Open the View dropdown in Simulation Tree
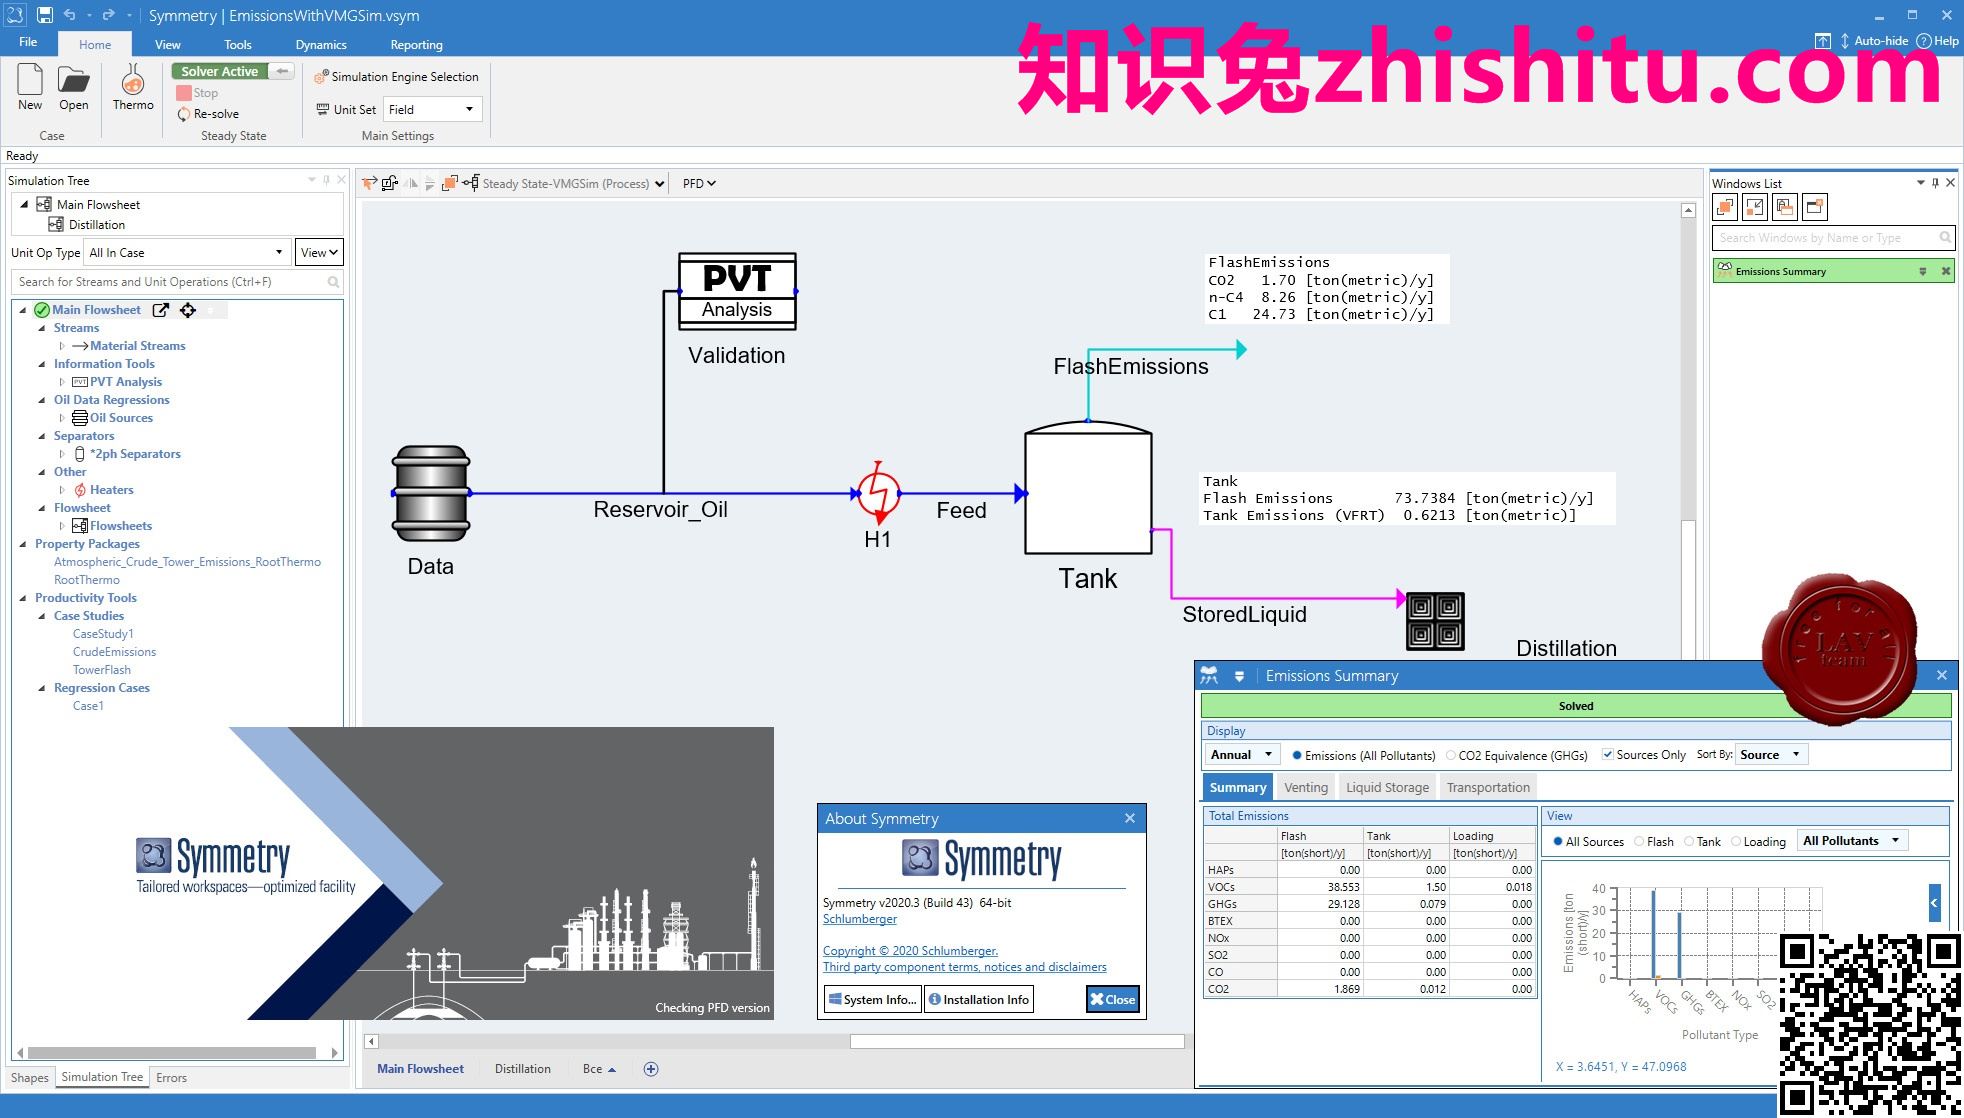 click(x=319, y=252)
